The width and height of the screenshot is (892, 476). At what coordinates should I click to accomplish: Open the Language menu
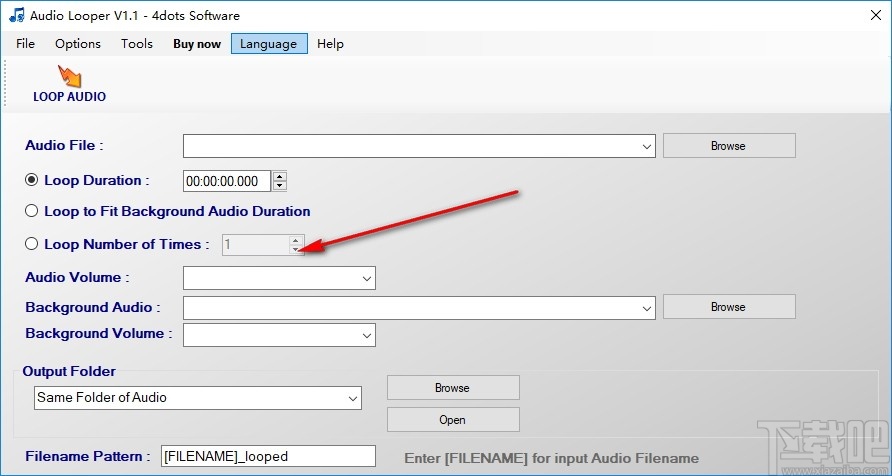269,44
